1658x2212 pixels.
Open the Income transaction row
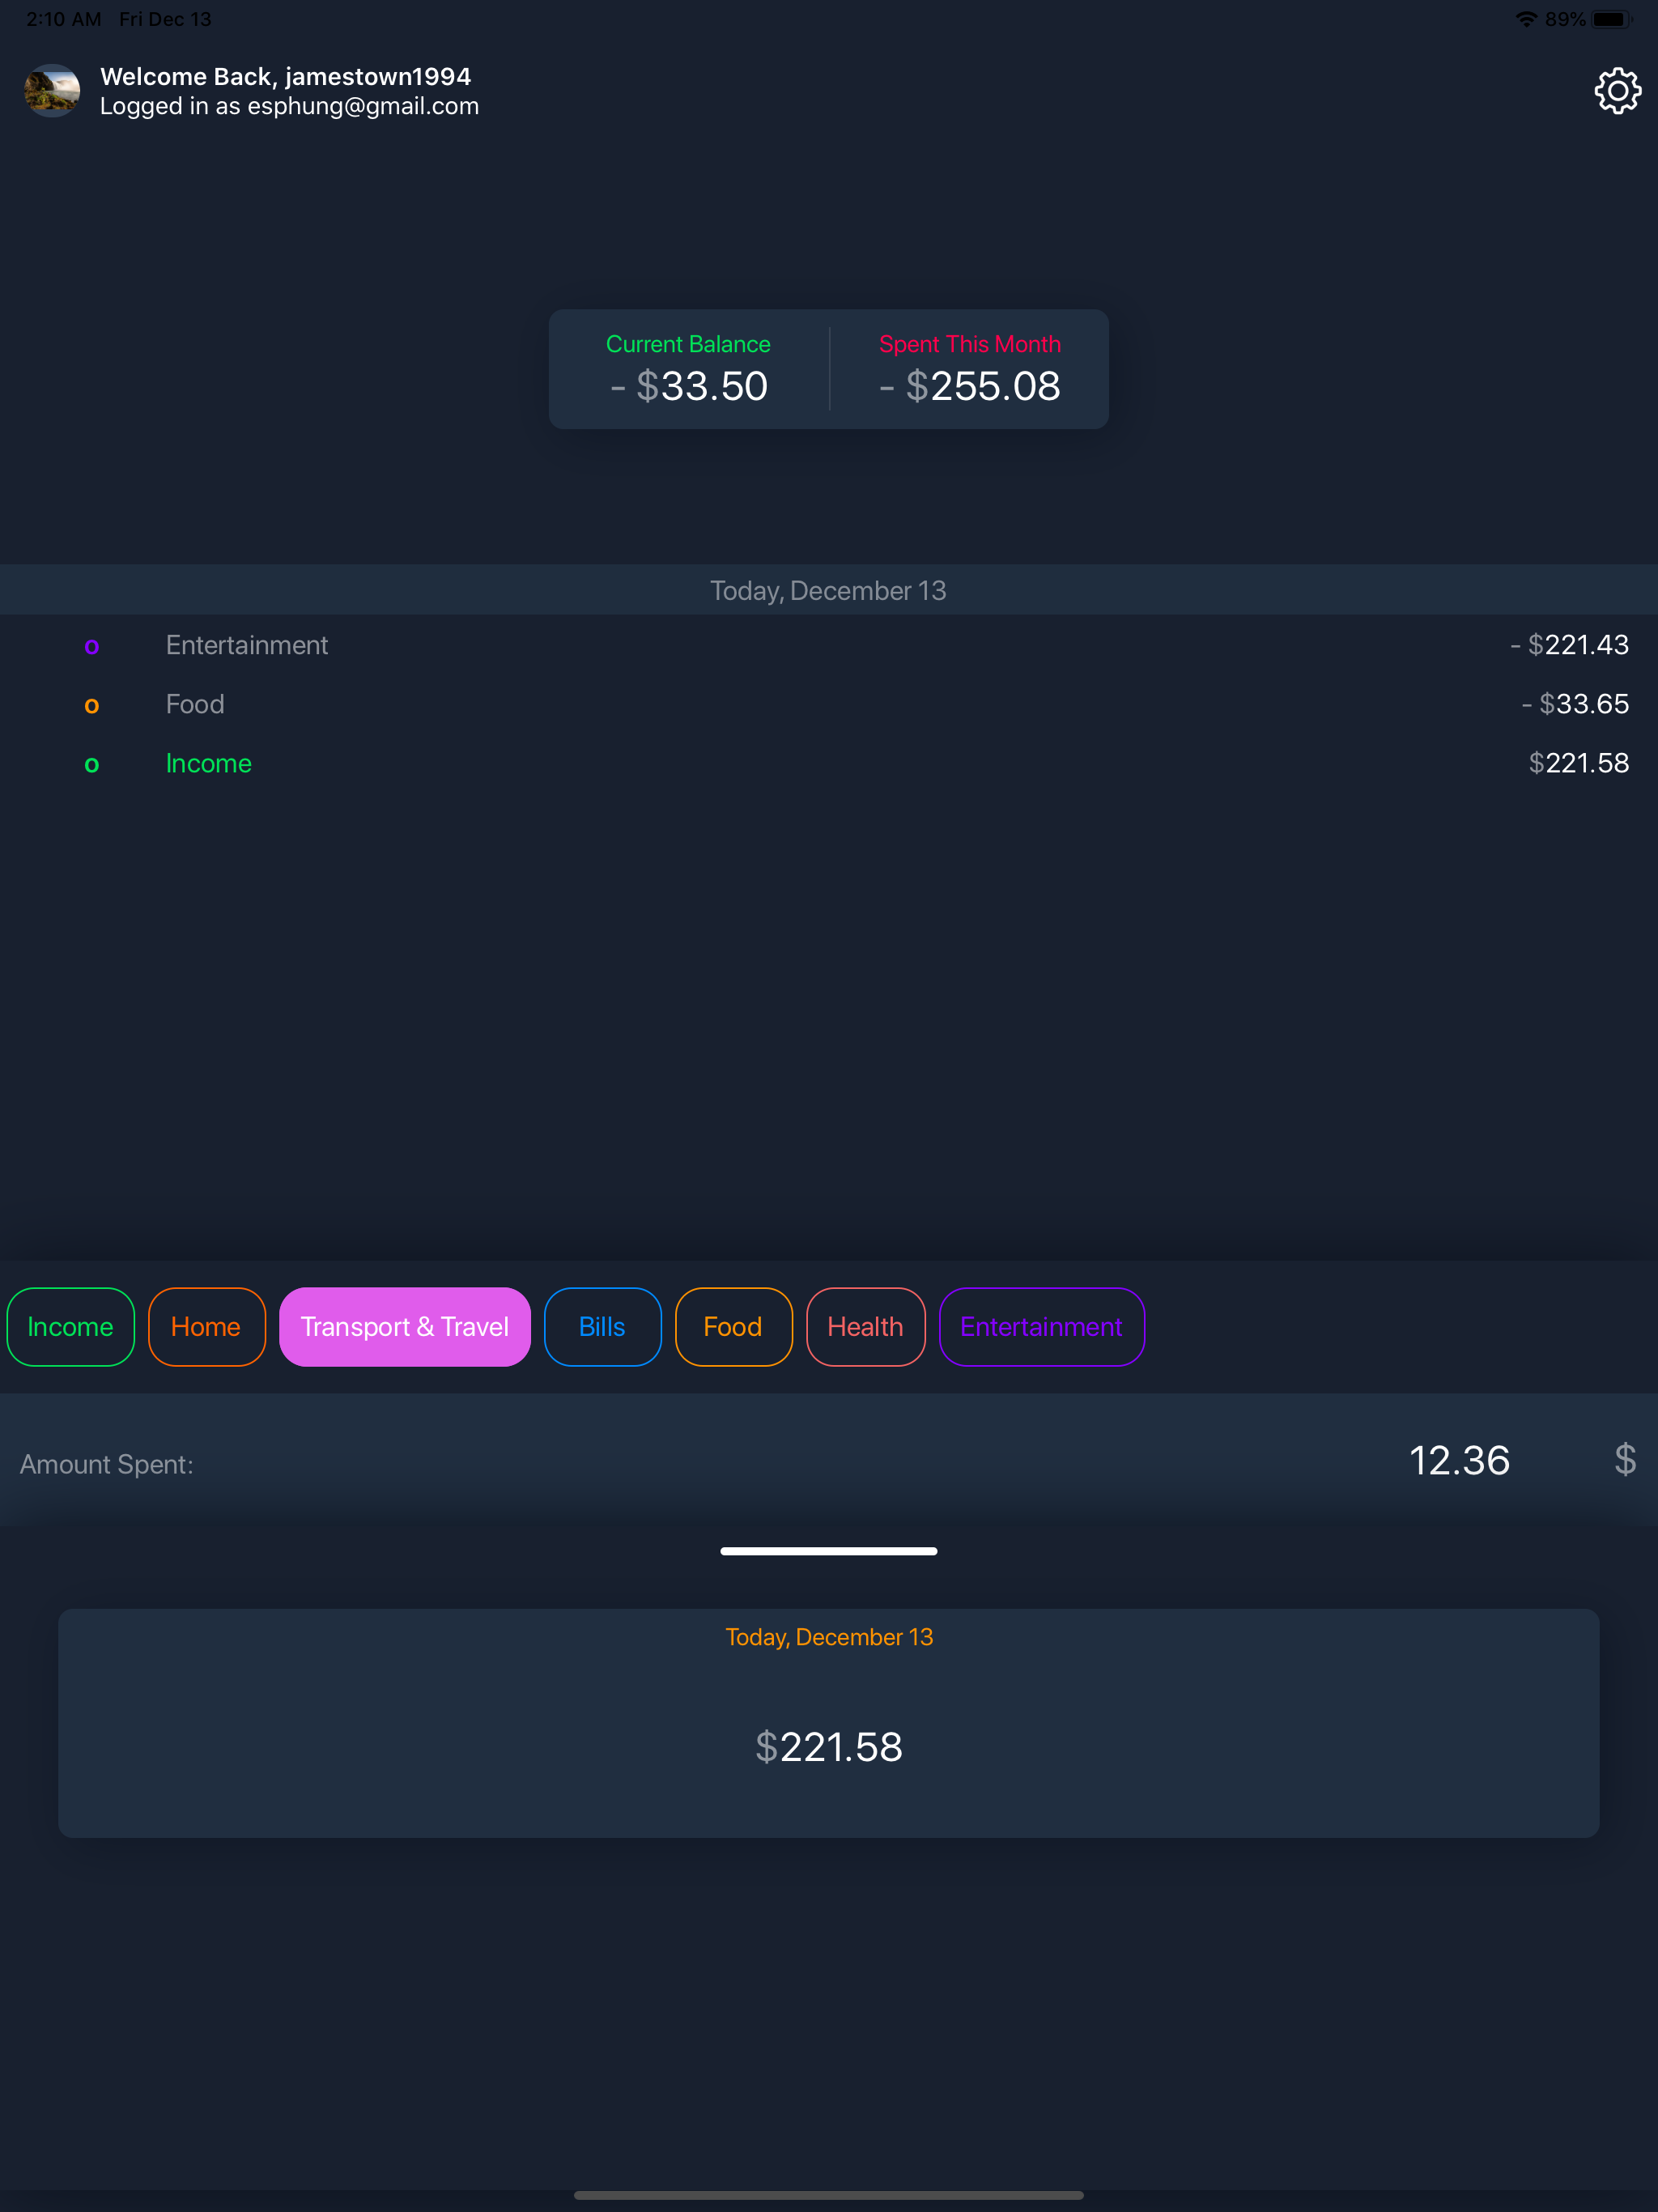829,763
